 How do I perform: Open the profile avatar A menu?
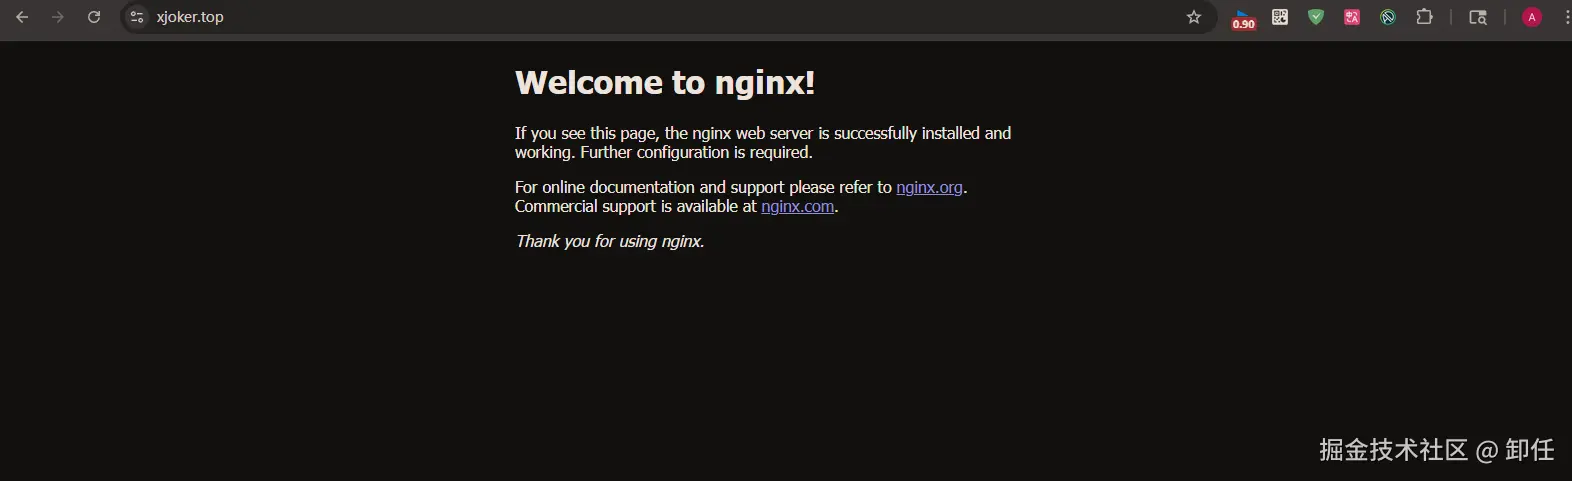click(1532, 17)
